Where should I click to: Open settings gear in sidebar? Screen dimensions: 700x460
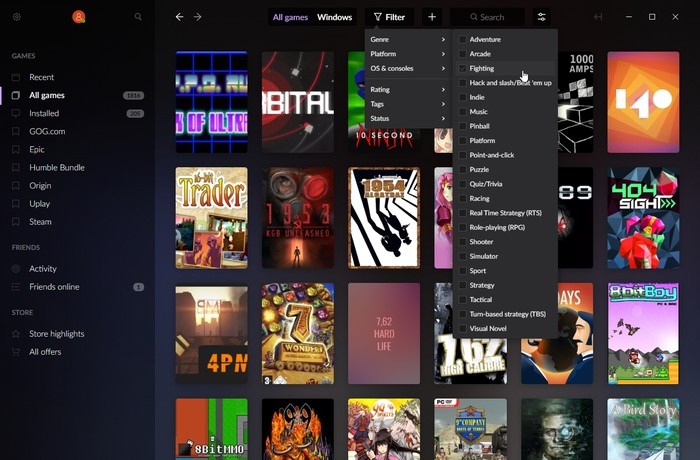click(x=17, y=17)
